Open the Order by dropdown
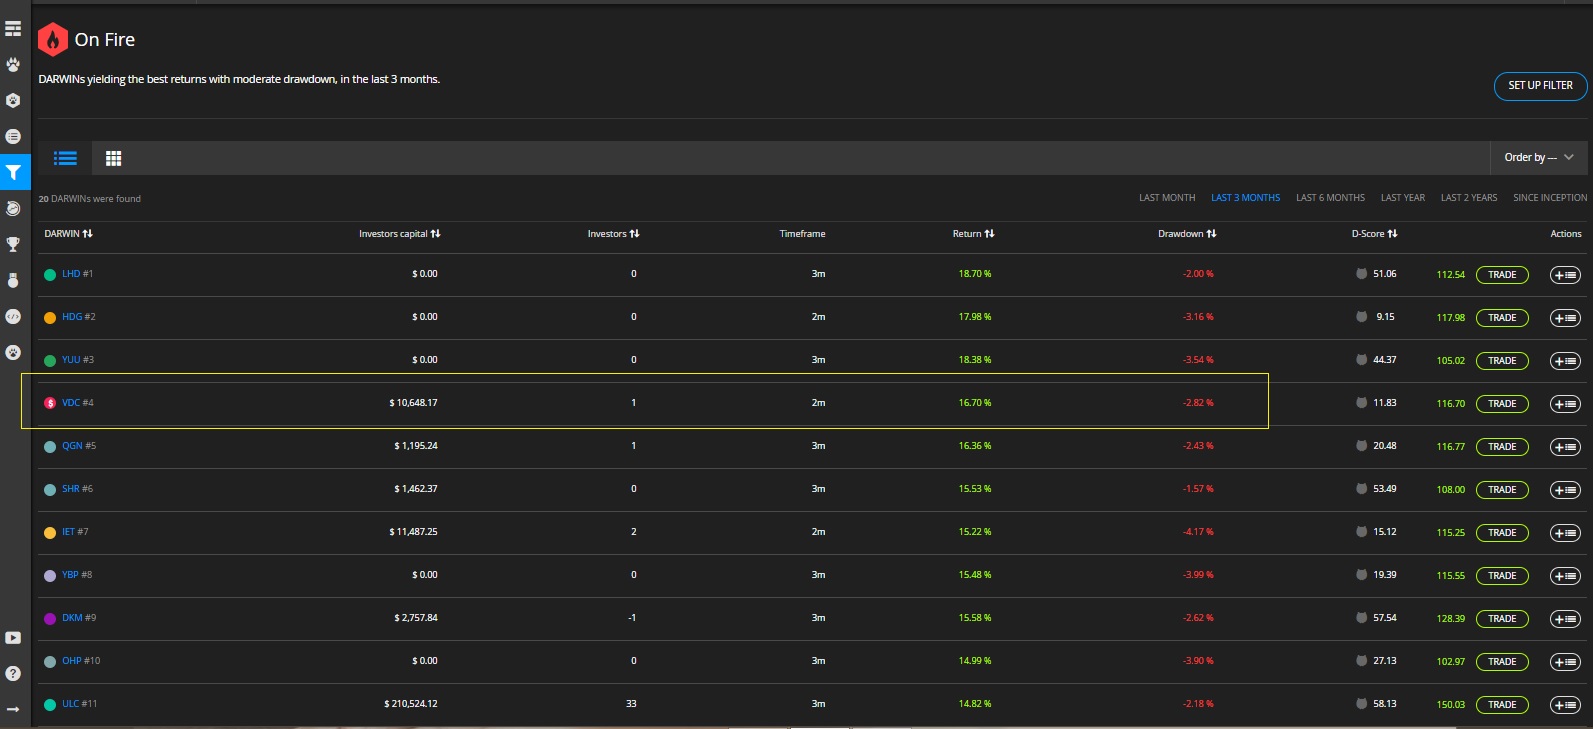The image size is (1593, 729). (1539, 158)
